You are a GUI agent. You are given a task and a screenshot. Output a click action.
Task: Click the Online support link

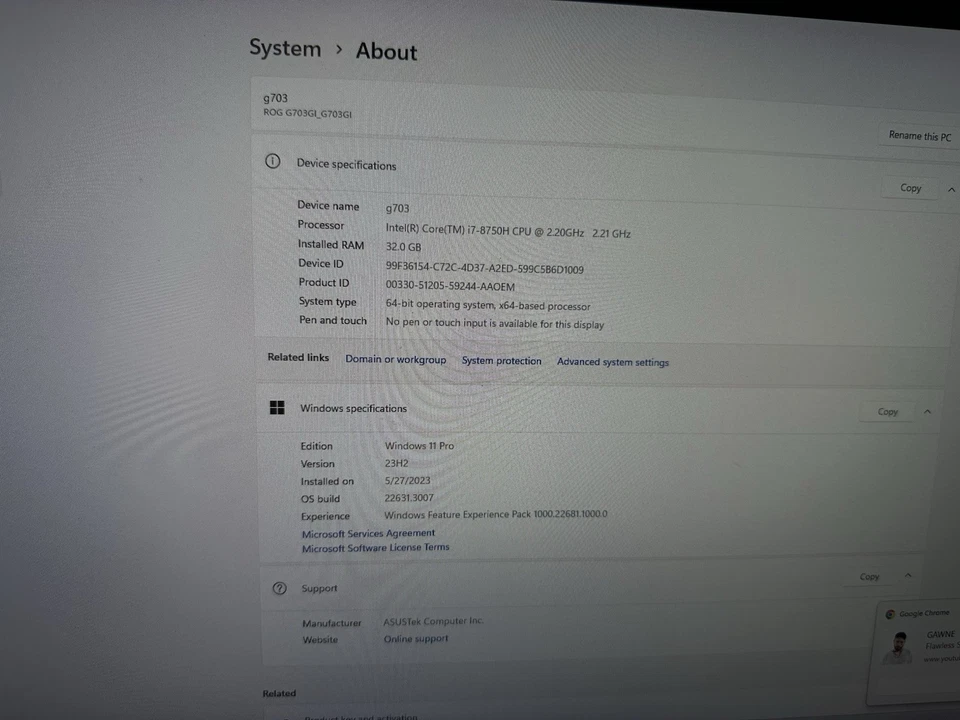tap(416, 639)
